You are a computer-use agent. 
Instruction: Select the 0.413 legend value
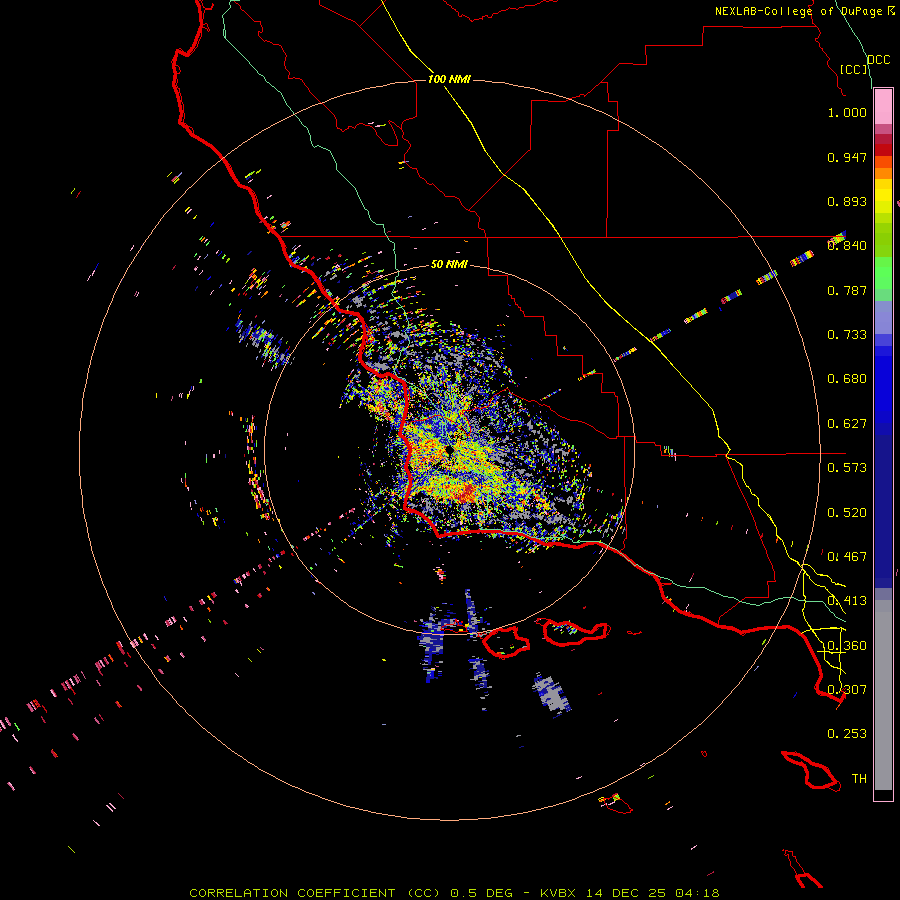tap(847, 601)
